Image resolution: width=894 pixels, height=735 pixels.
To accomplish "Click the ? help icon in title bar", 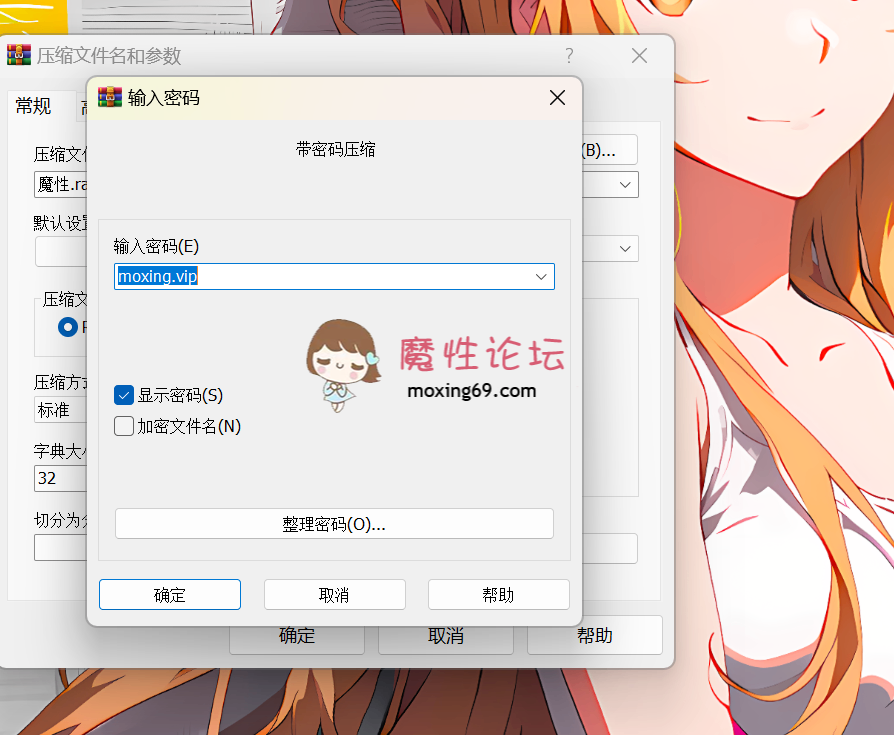I will (x=569, y=56).
